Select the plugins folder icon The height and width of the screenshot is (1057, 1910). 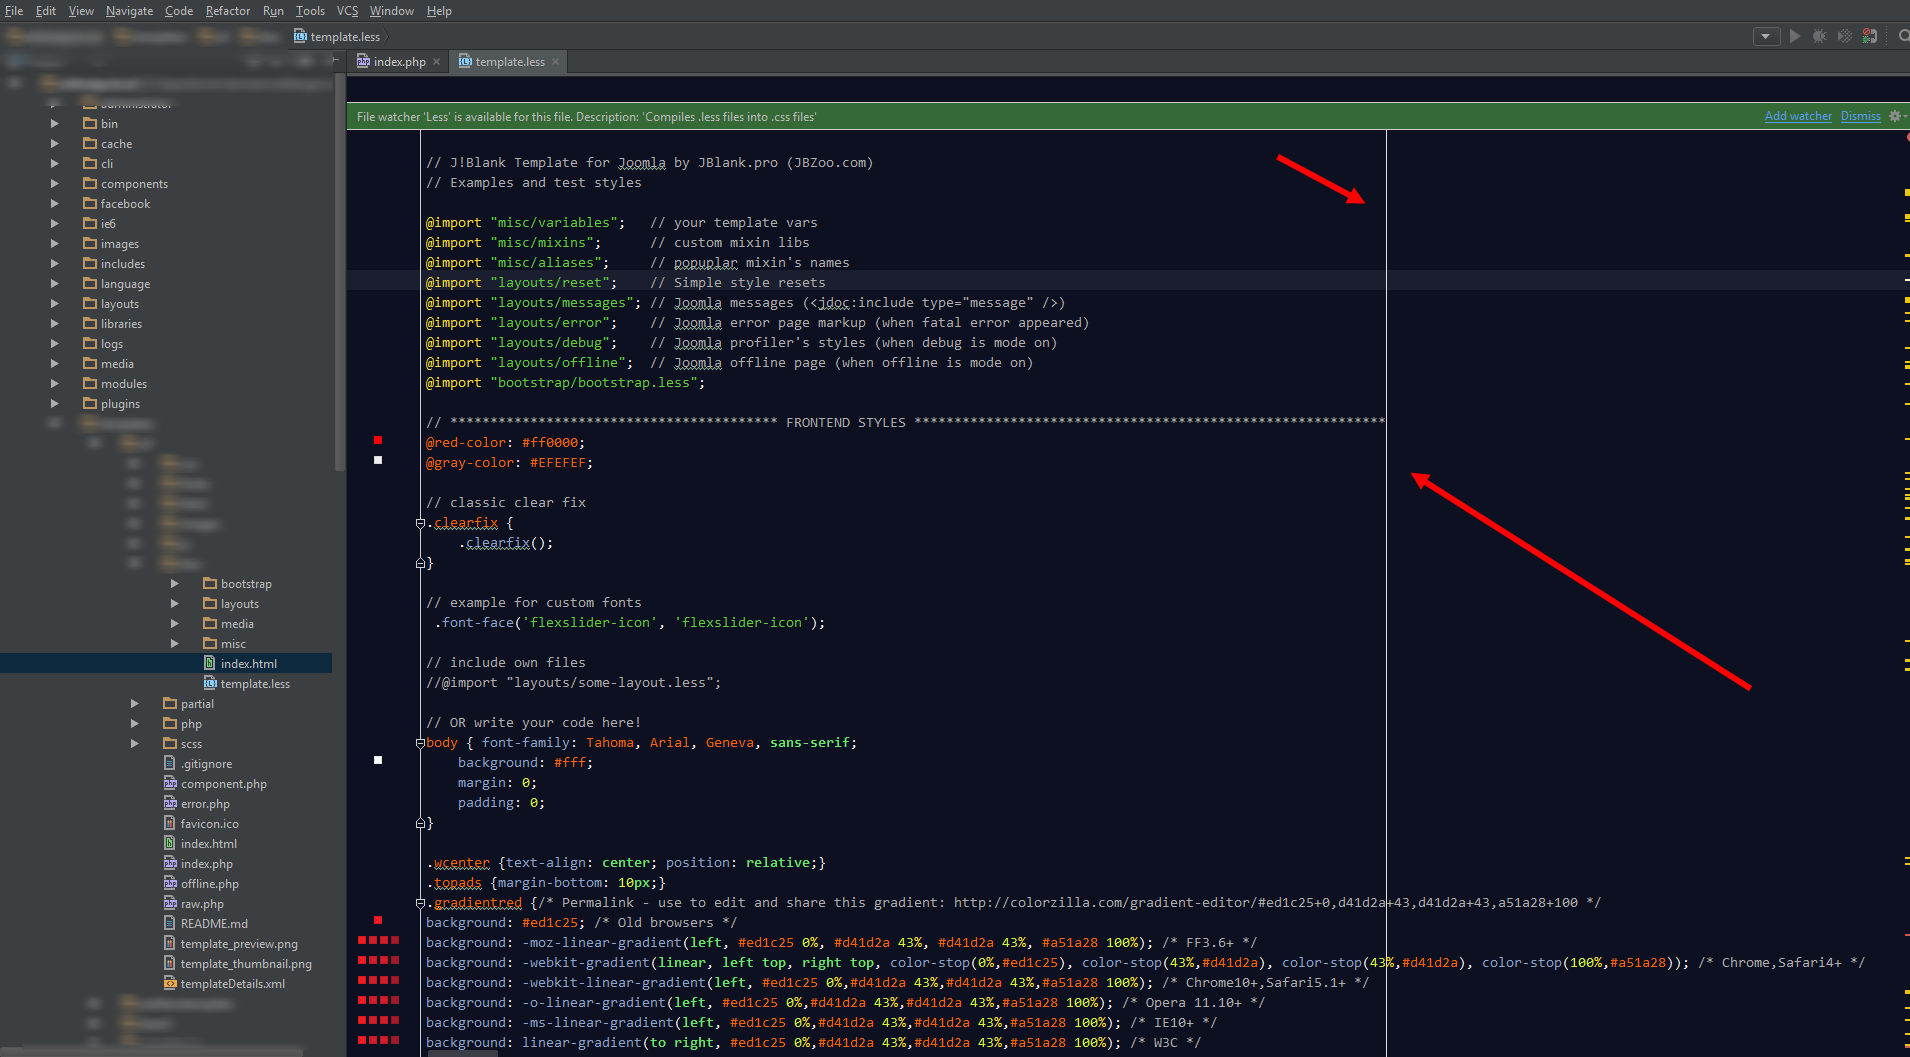(90, 403)
